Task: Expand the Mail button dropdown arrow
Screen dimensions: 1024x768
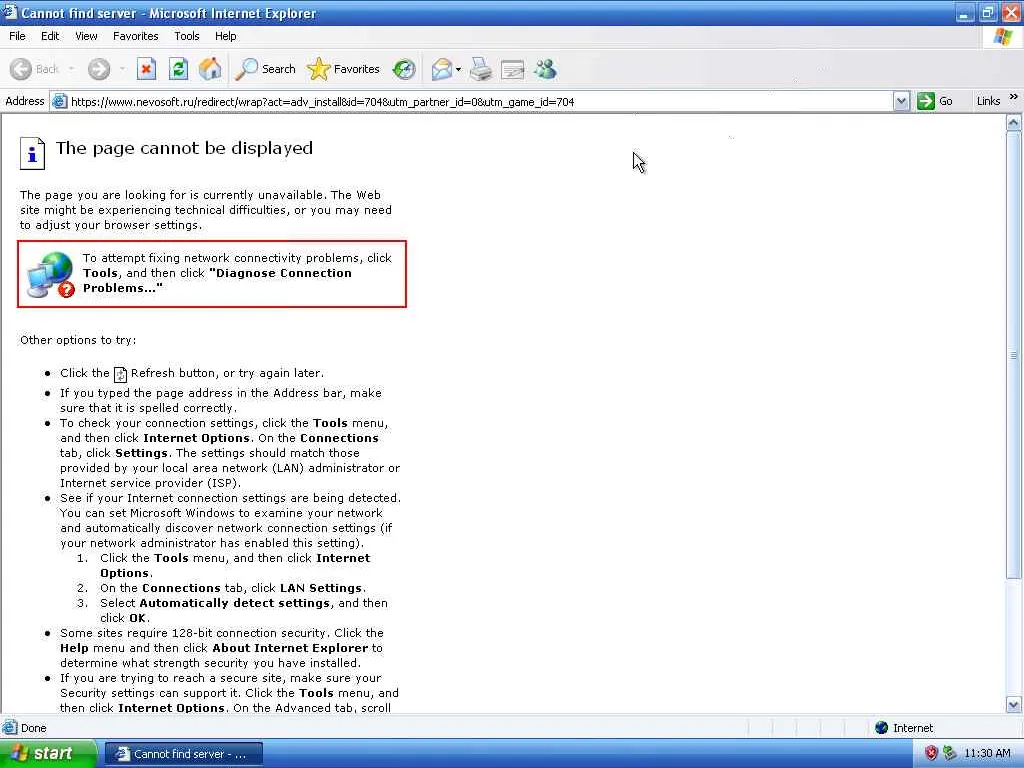Action: click(458, 69)
